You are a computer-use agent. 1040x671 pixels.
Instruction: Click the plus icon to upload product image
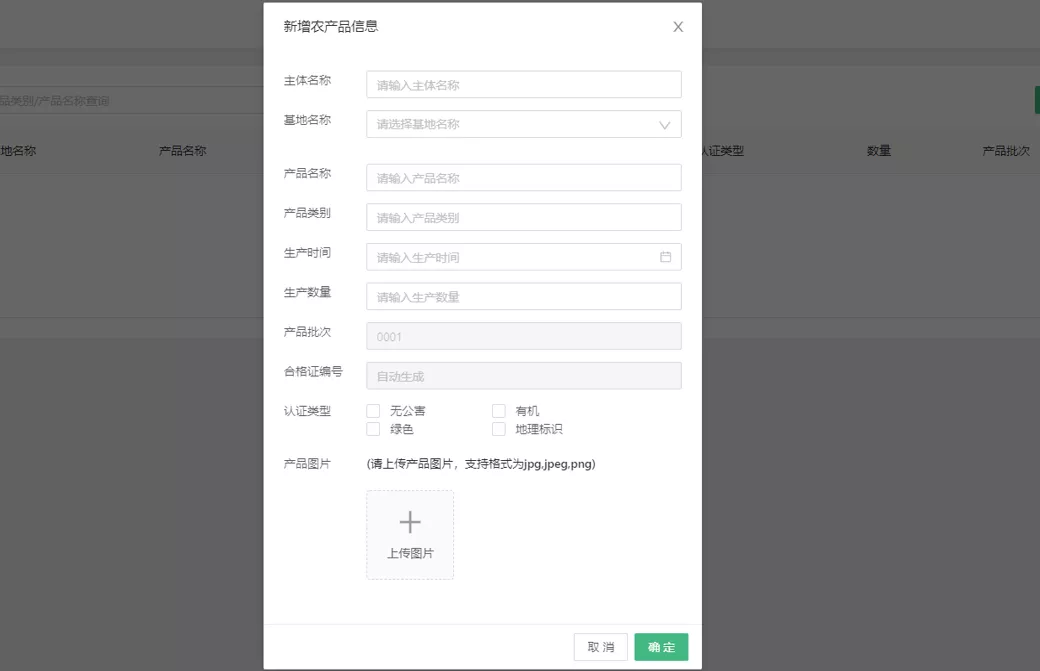point(410,521)
